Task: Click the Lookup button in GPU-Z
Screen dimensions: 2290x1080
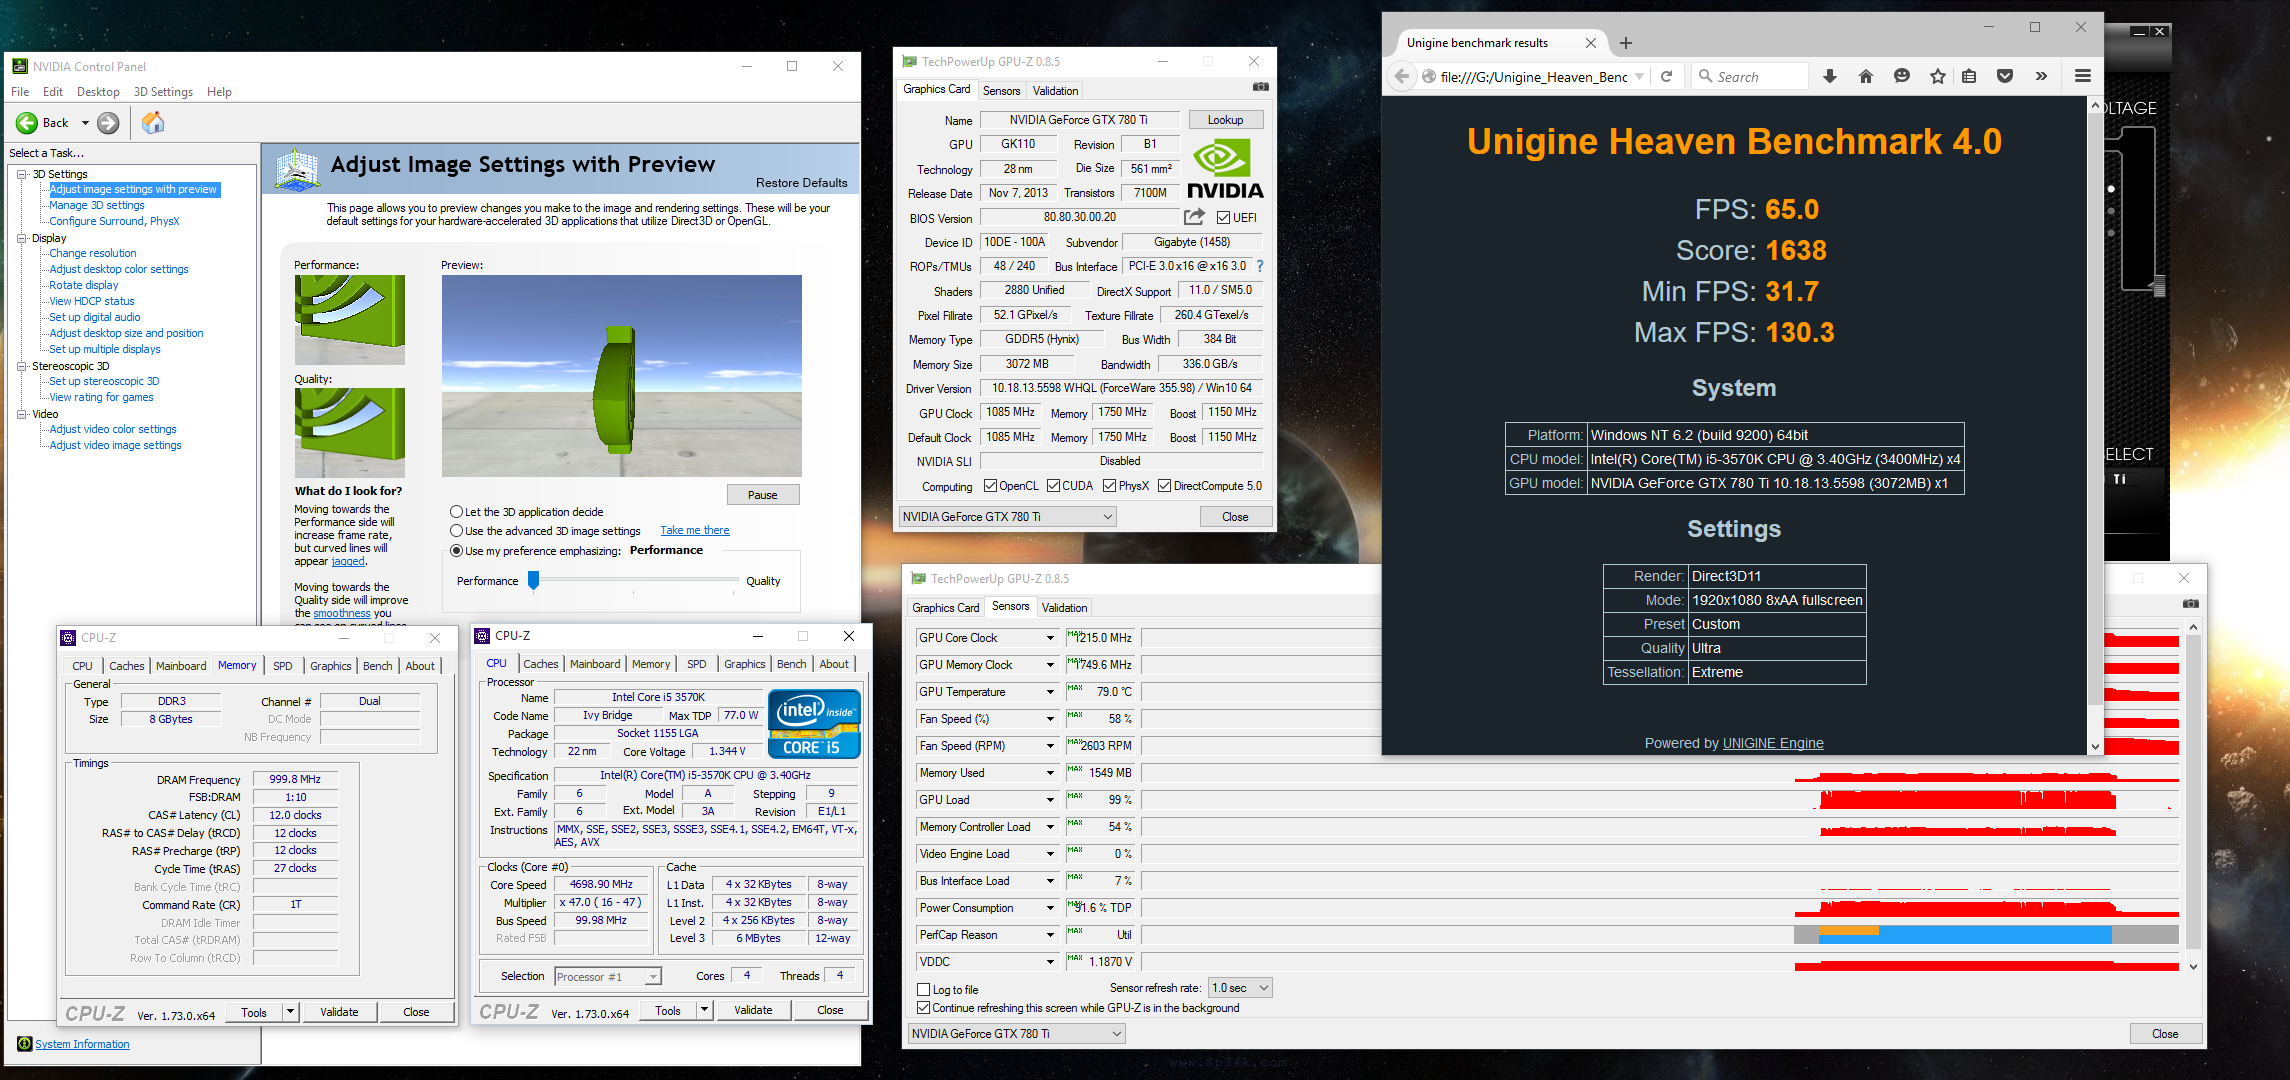Action: [1225, 120]
